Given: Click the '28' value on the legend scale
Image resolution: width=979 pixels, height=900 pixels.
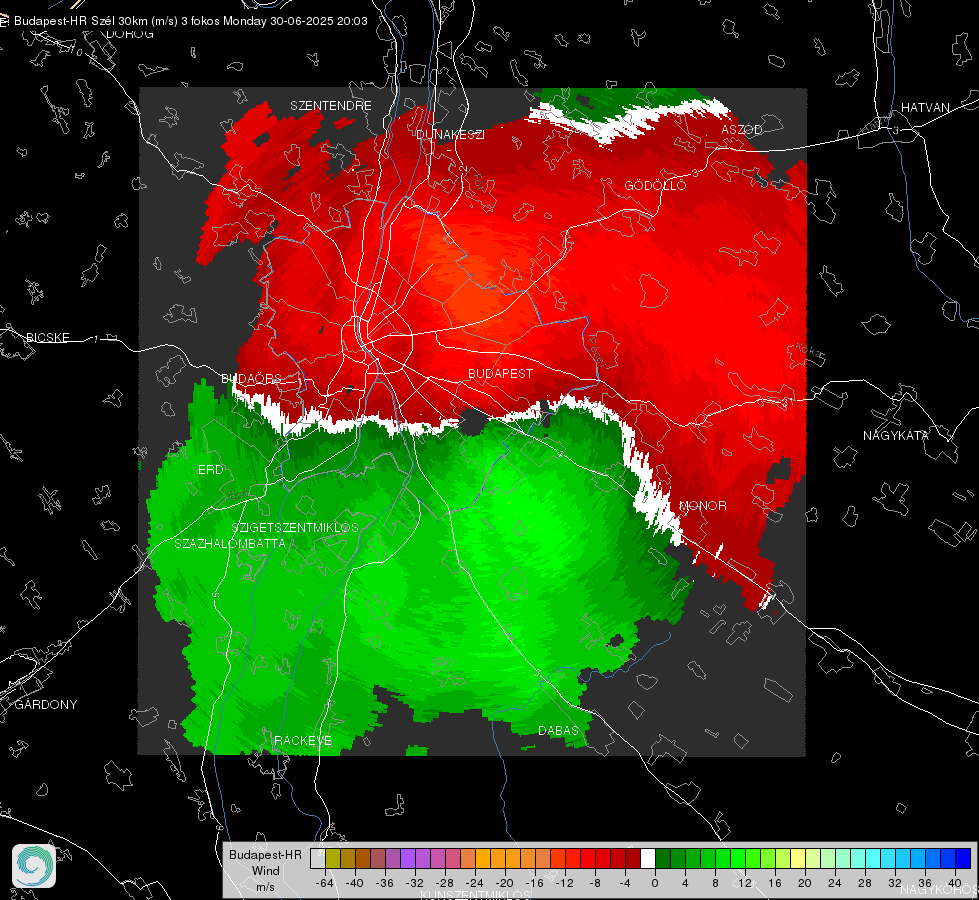Looking at the screenshot, I should [x=865, y=883].
